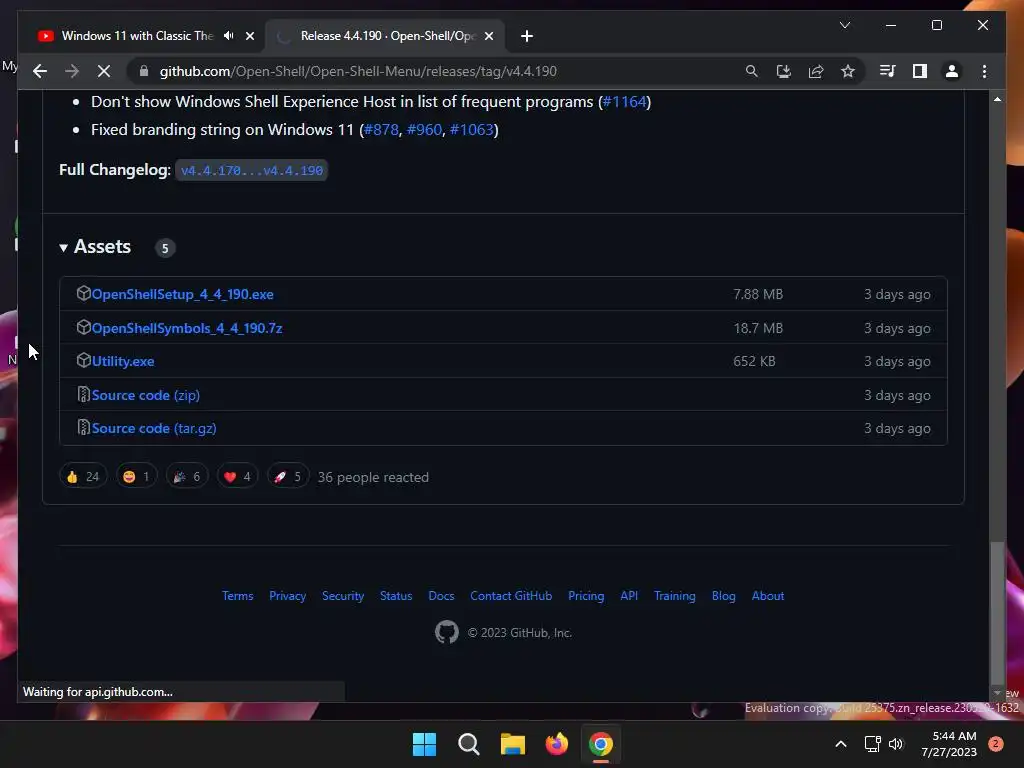This screenshot has height=768, width=1024.
Task: Open the Status footer link
Action: pyautogui.click(x=396, y=596)
